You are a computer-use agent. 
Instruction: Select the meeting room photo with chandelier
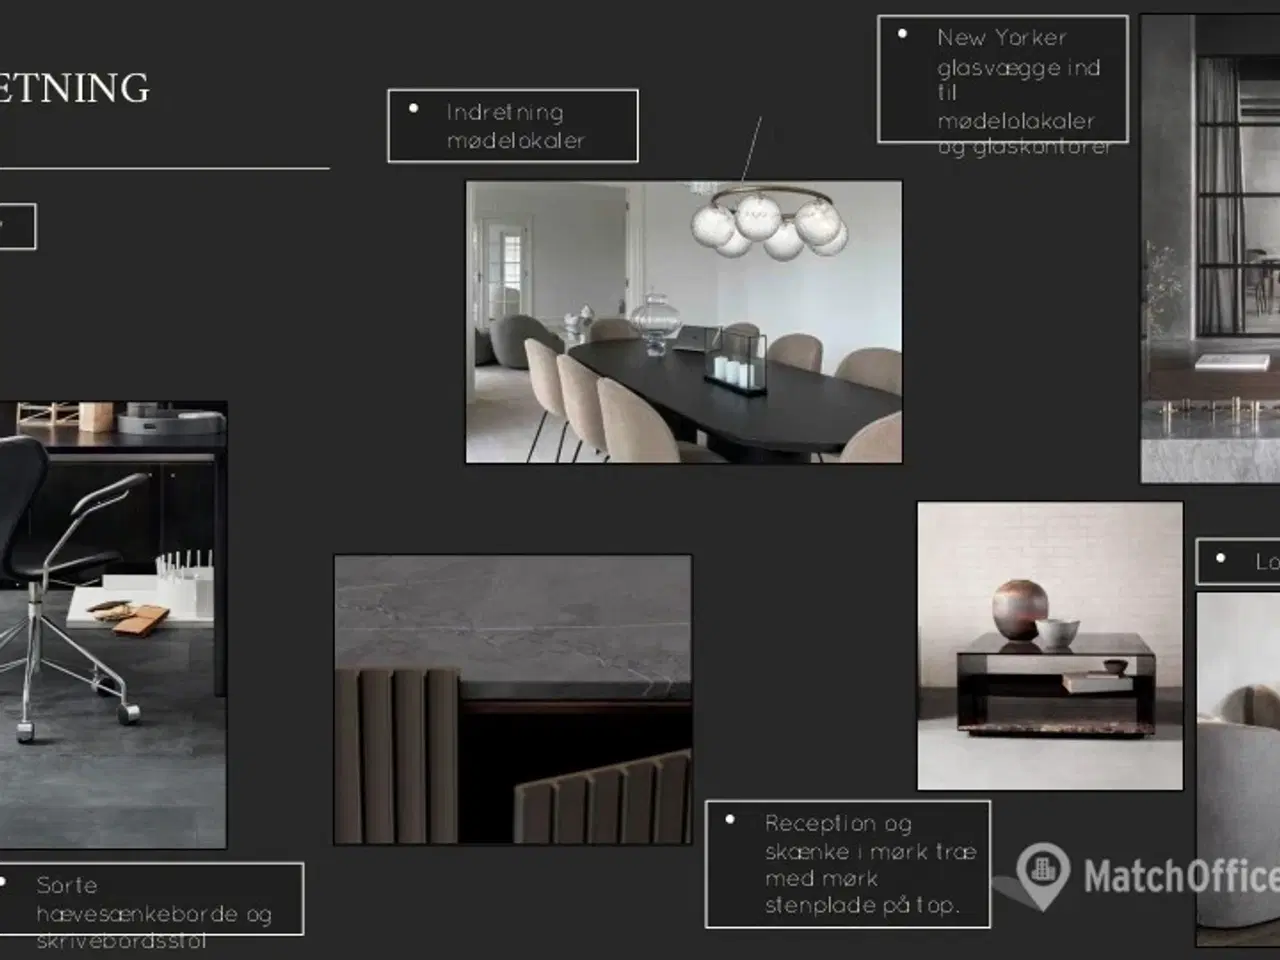[683, 322]
